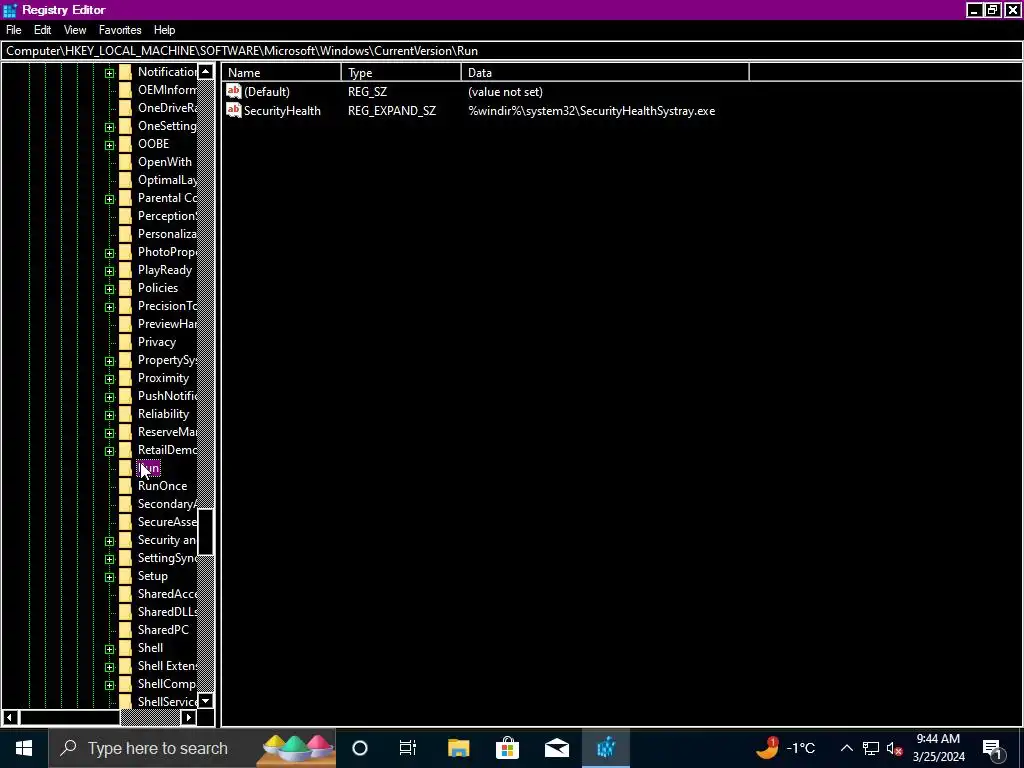The height and width of the screenshot is (768, 1024).
Task: Click Registry Editor taskbar icon
Action: (x=606, y=748)
